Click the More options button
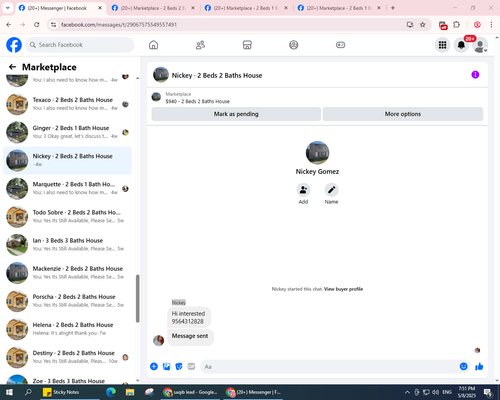Screen dimensions: 500x400 point(403,114)
